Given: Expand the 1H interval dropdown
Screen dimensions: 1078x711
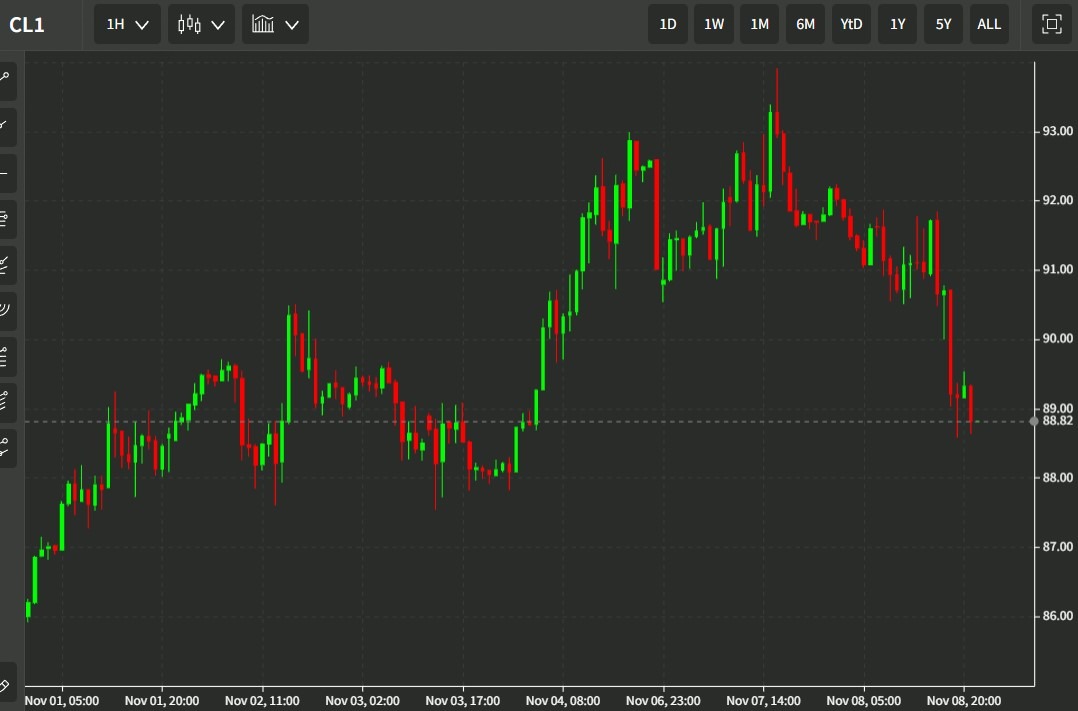Looking at the screenshot, I should [127, 24].
